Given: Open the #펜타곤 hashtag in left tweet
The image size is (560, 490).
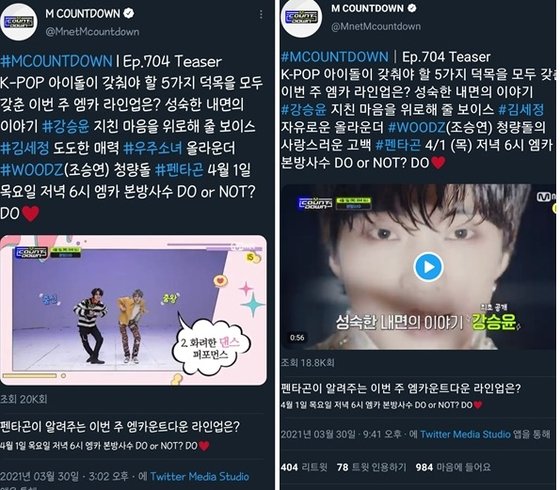Looking at the screenshot, I should pyautogui.click(x=179, y=170).
